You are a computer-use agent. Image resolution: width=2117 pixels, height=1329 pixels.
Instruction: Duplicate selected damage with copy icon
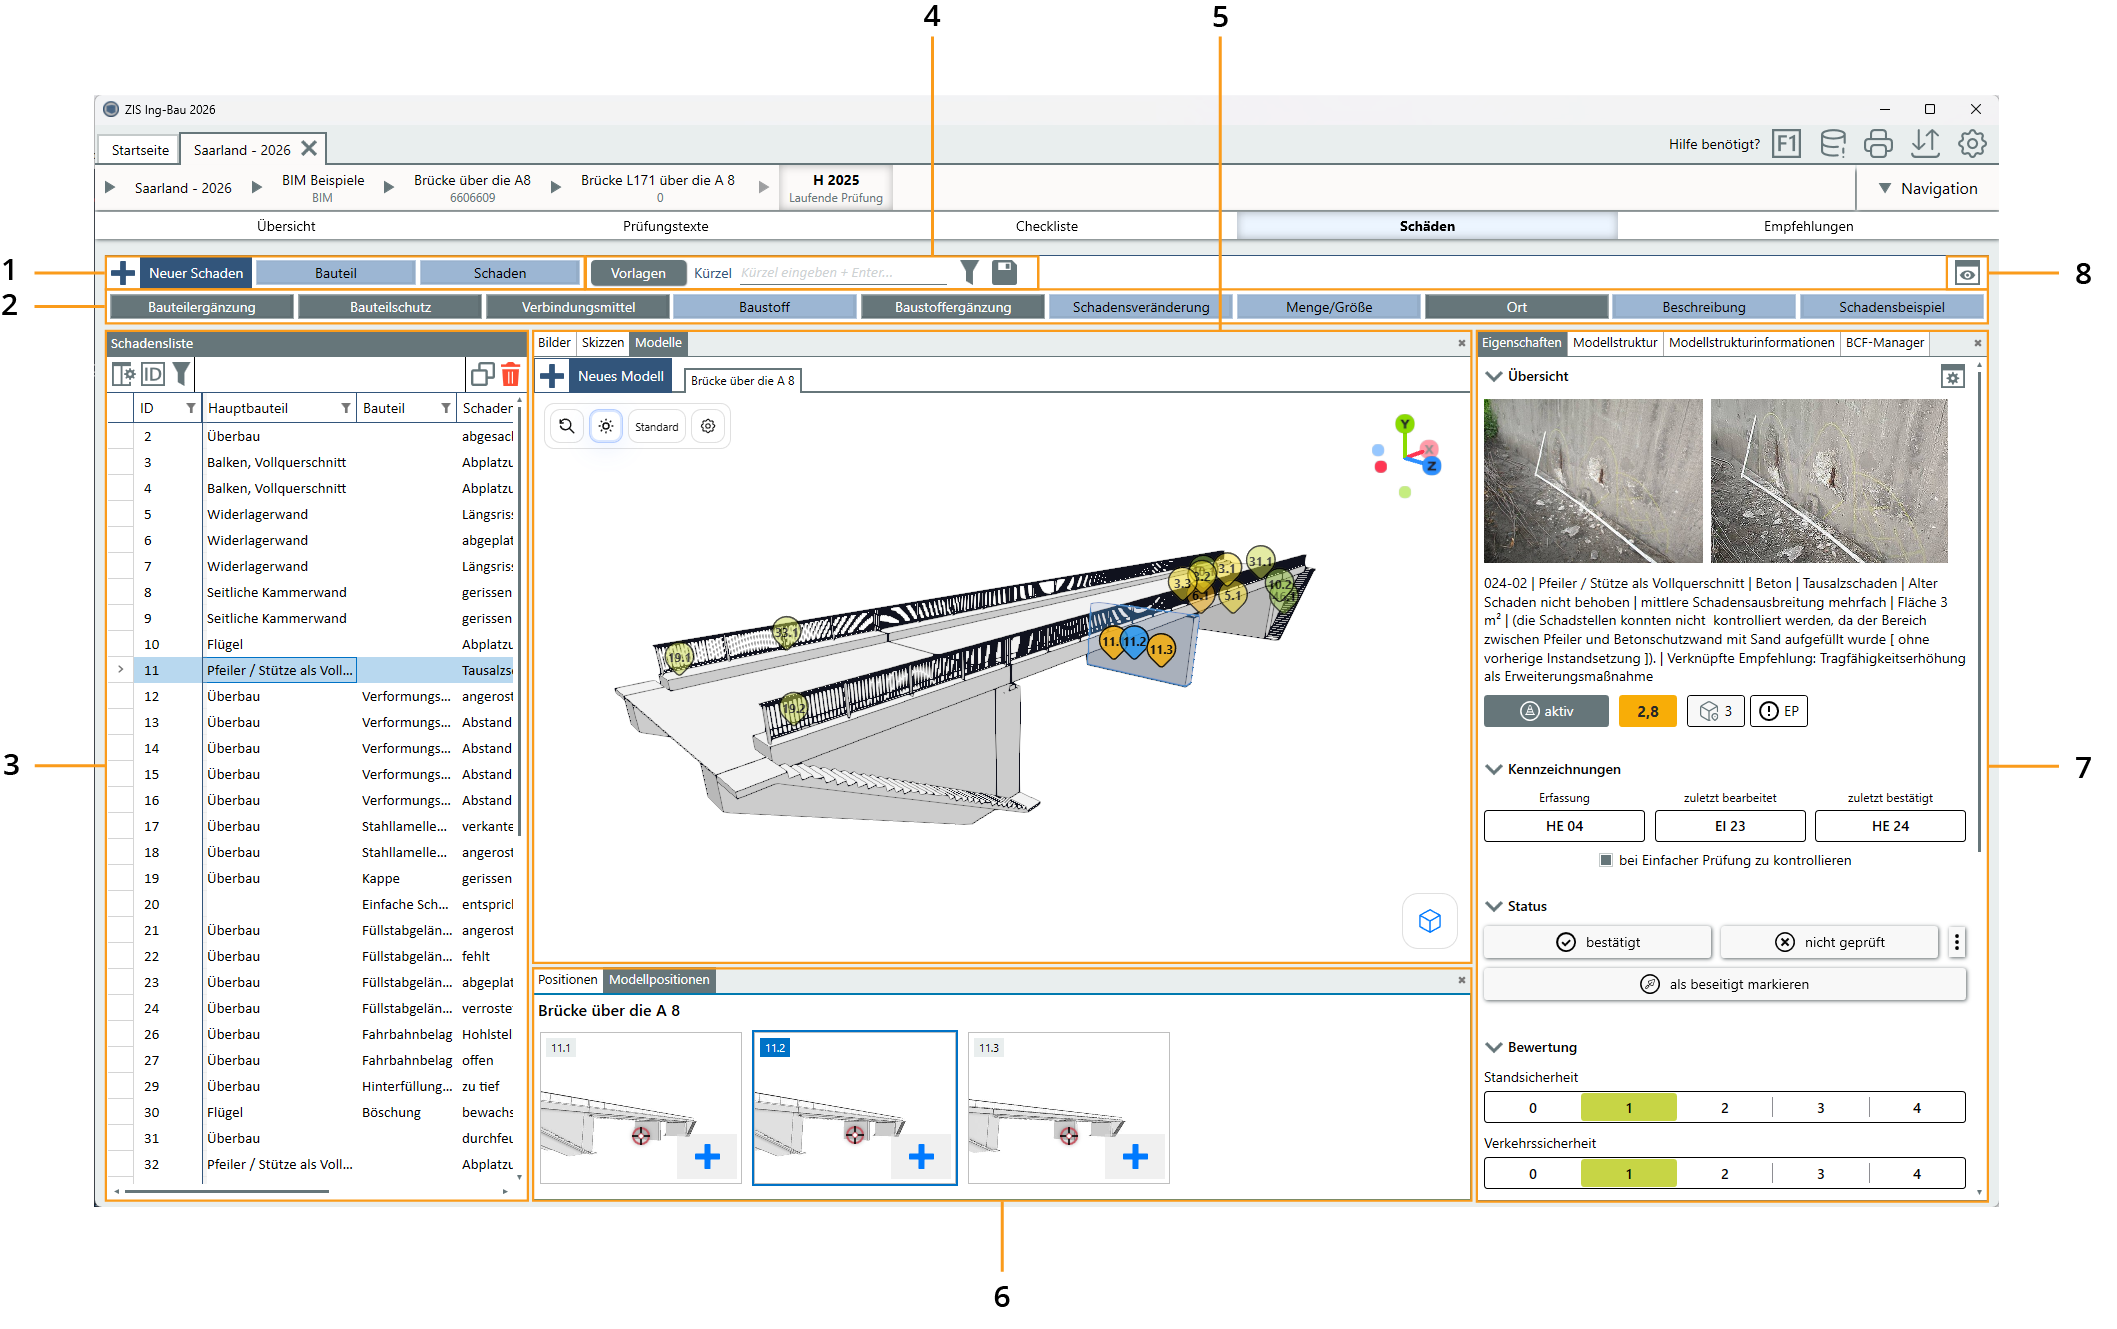pos(482,374)
